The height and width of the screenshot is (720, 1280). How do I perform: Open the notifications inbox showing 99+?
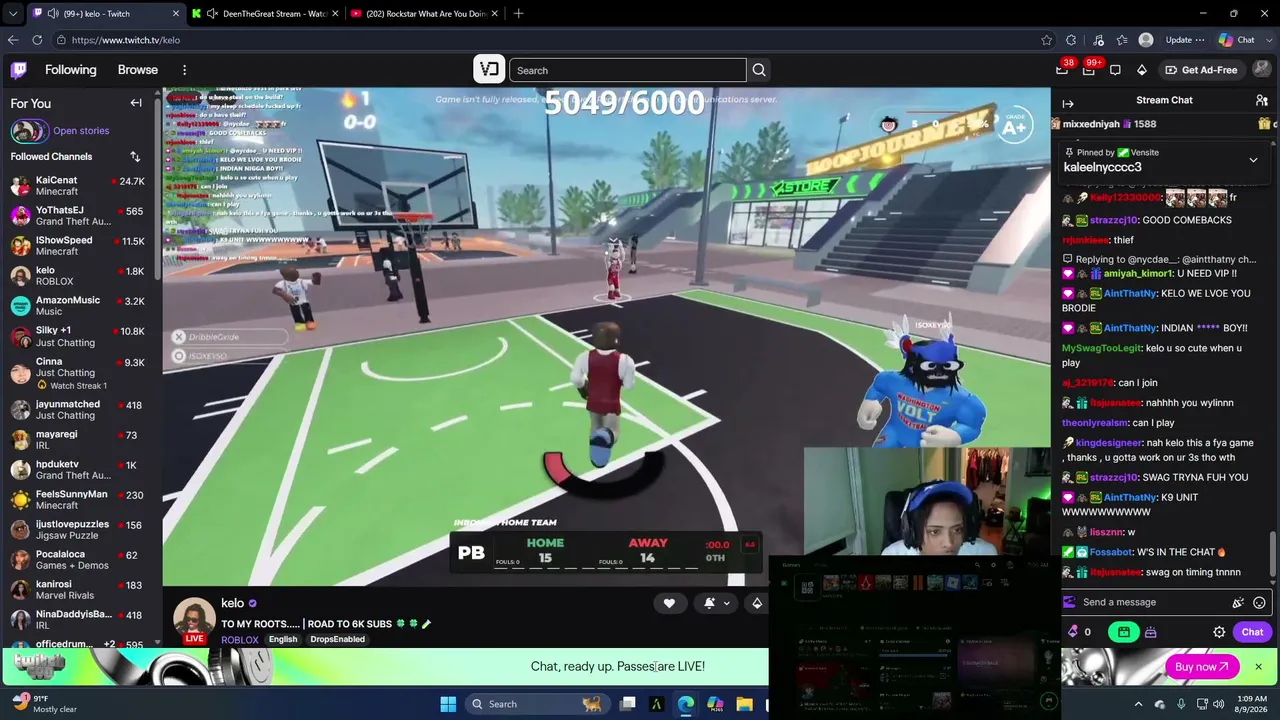(x=1089, y=69)
